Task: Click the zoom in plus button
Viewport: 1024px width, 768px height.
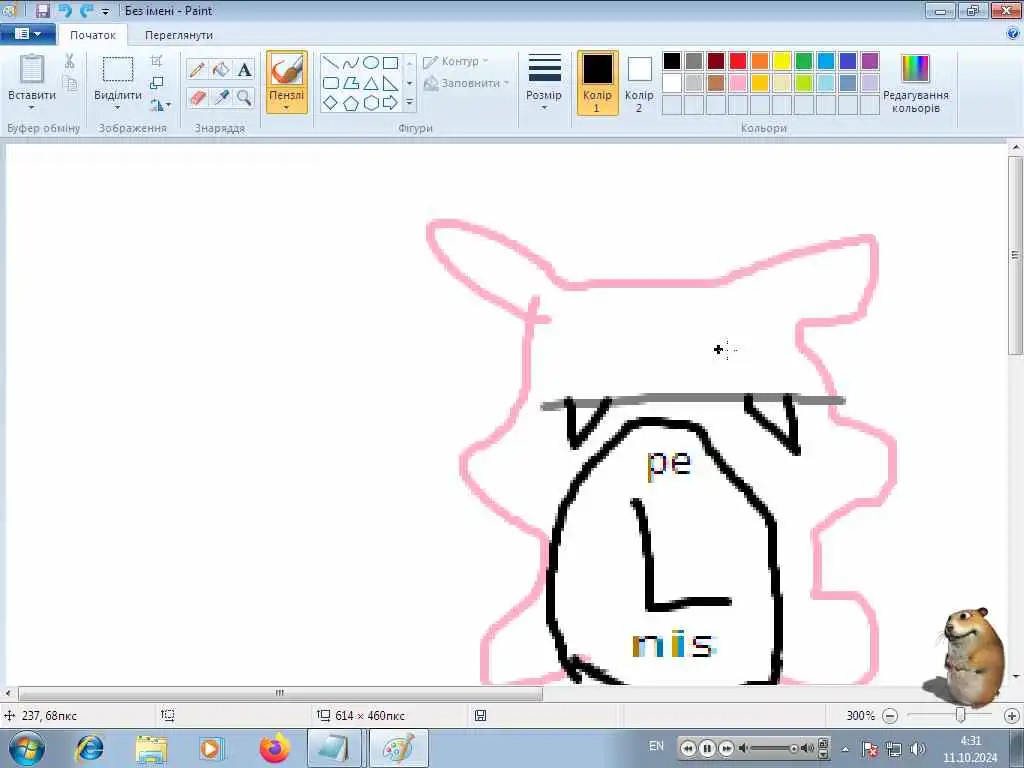Action: [x=1012, y=716]
